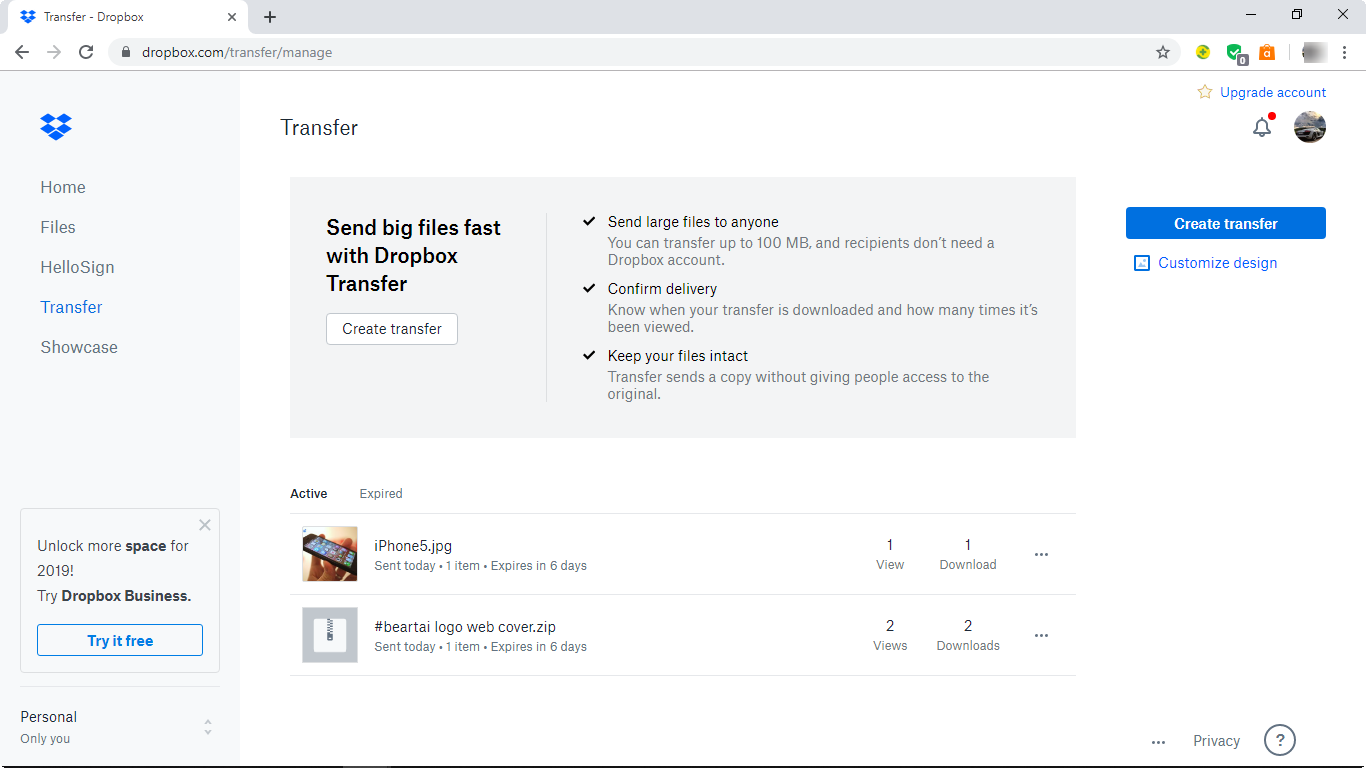Go to Home in sidebar

pos(63,187)
